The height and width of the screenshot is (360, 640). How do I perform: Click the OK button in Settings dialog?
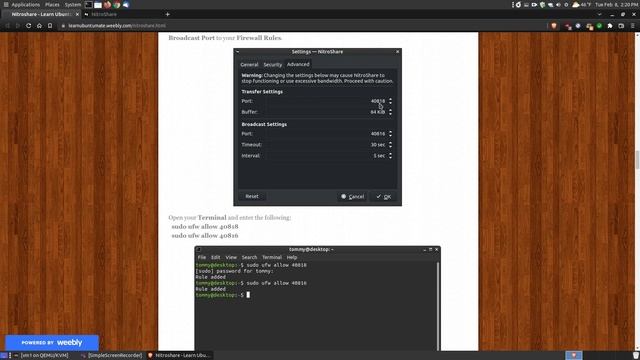point(384,197)
